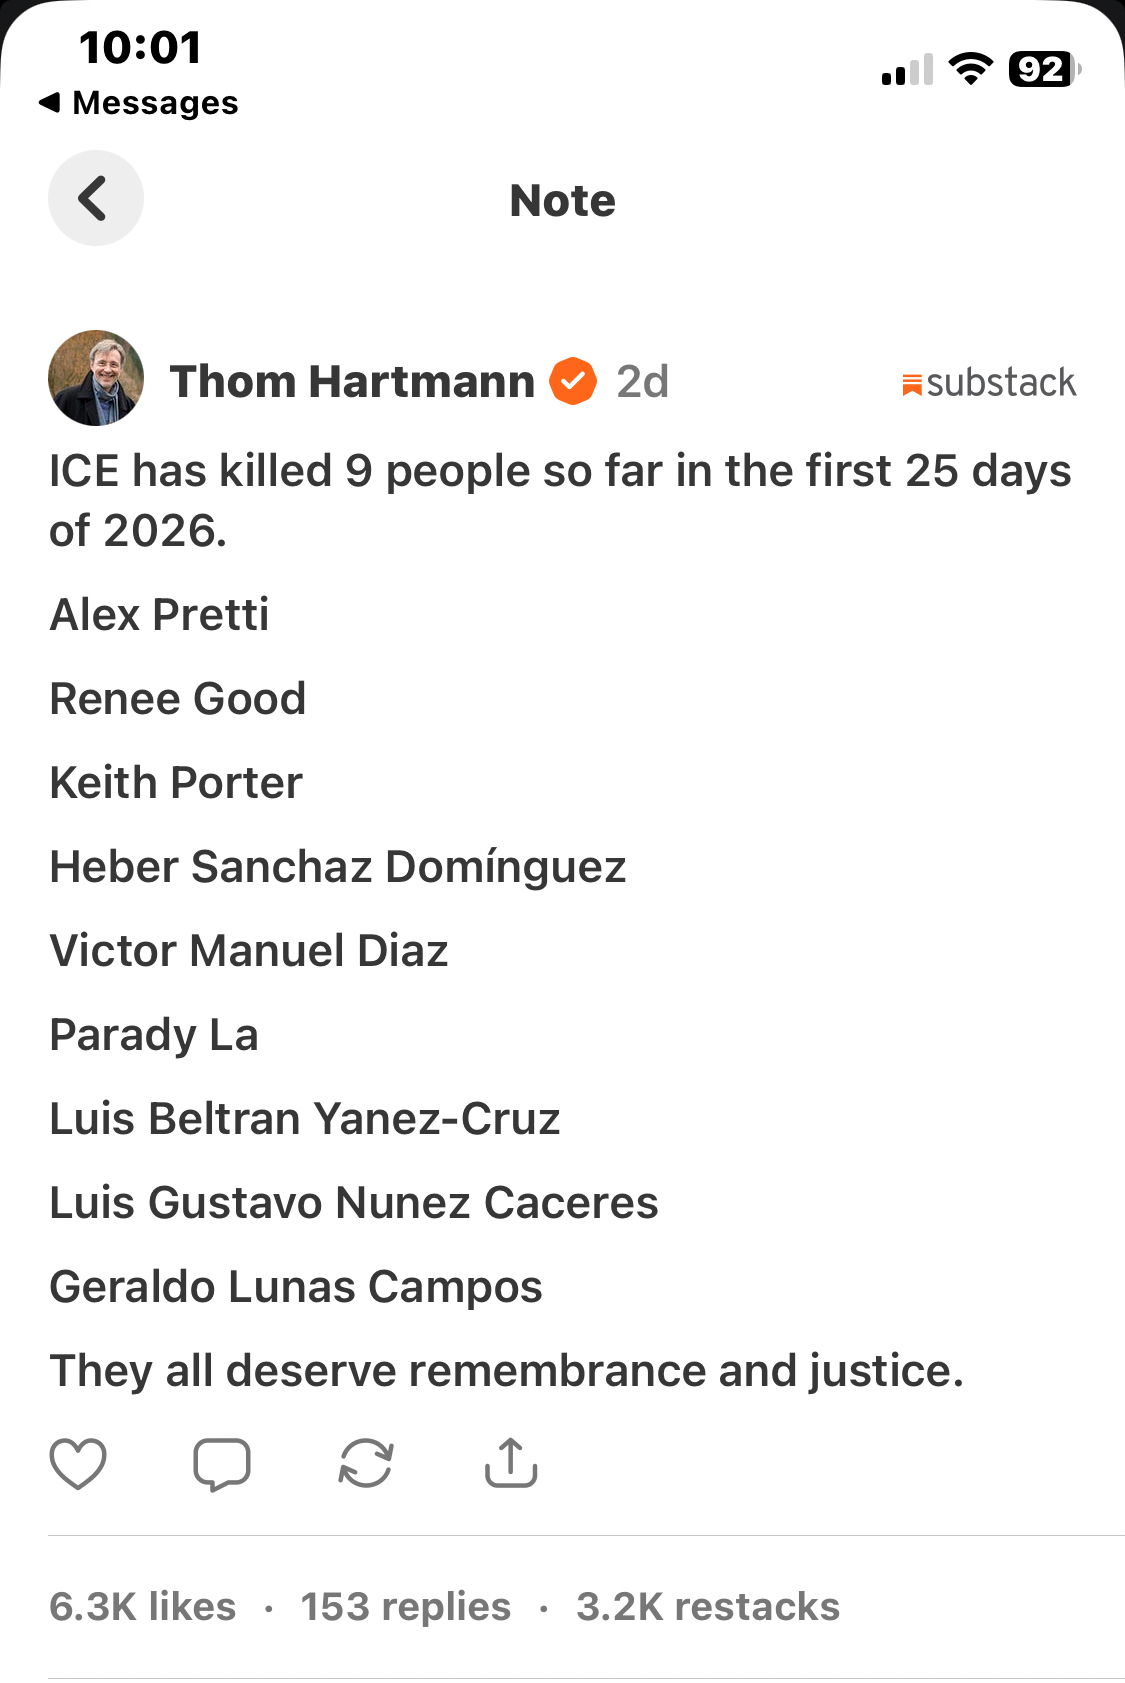Screen dimensions: 1125x1683
Task: Open replies with the comment bubble icon
Action: 221,1464
